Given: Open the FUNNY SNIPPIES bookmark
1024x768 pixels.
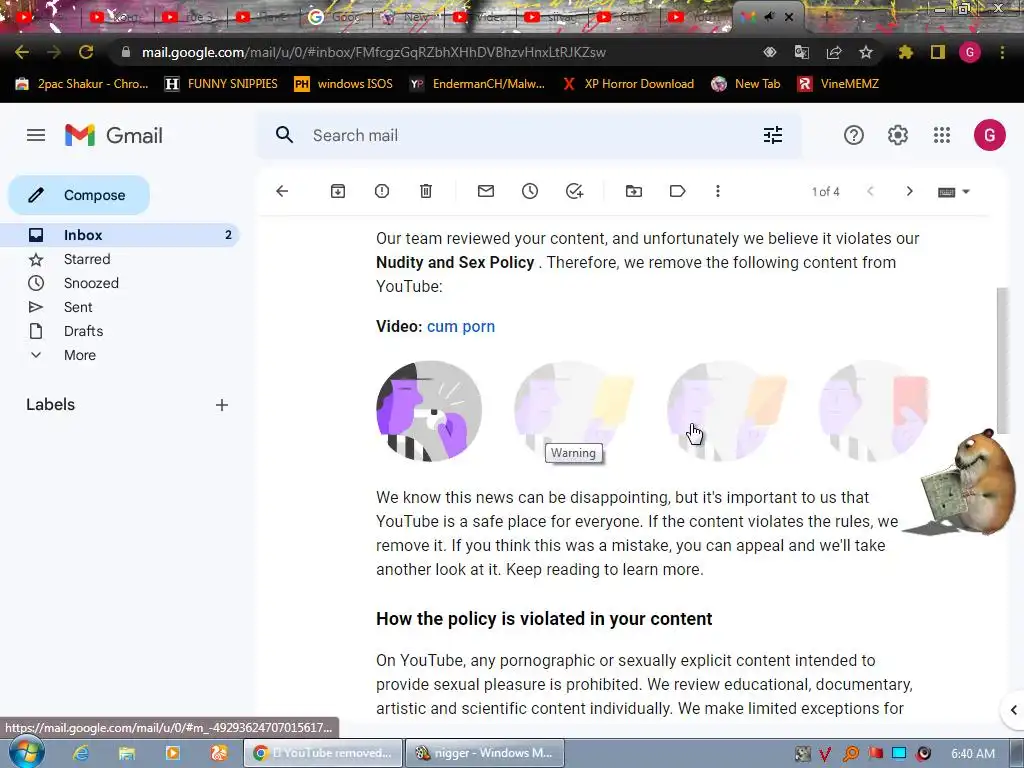Looking at the screenshot, I should tap(221, 84).
